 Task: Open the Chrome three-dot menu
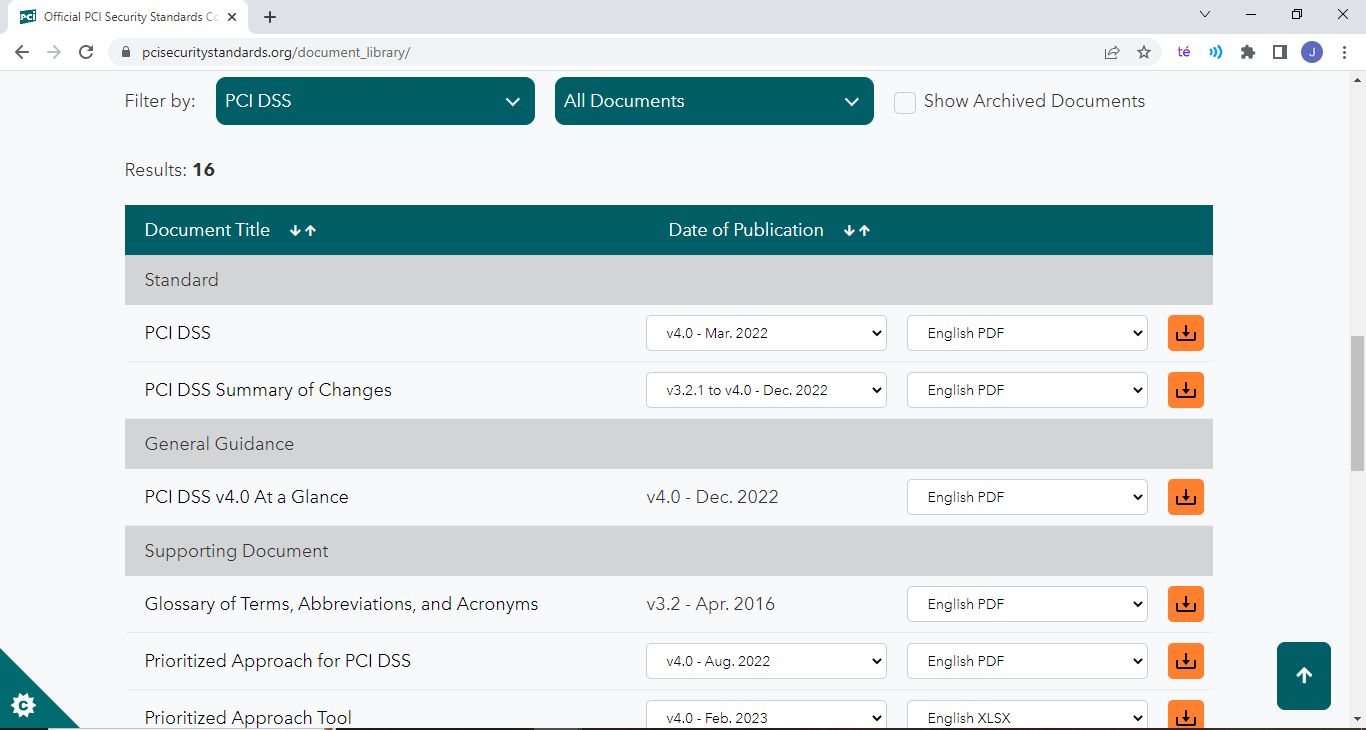(1344, 52)
